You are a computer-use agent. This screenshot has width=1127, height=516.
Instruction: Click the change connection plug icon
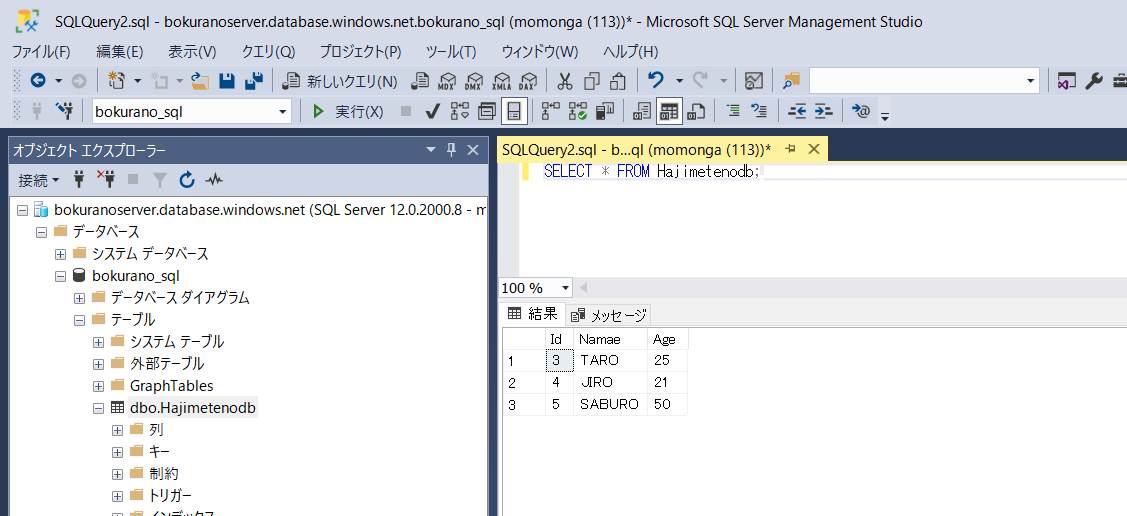tap(65, 111)
